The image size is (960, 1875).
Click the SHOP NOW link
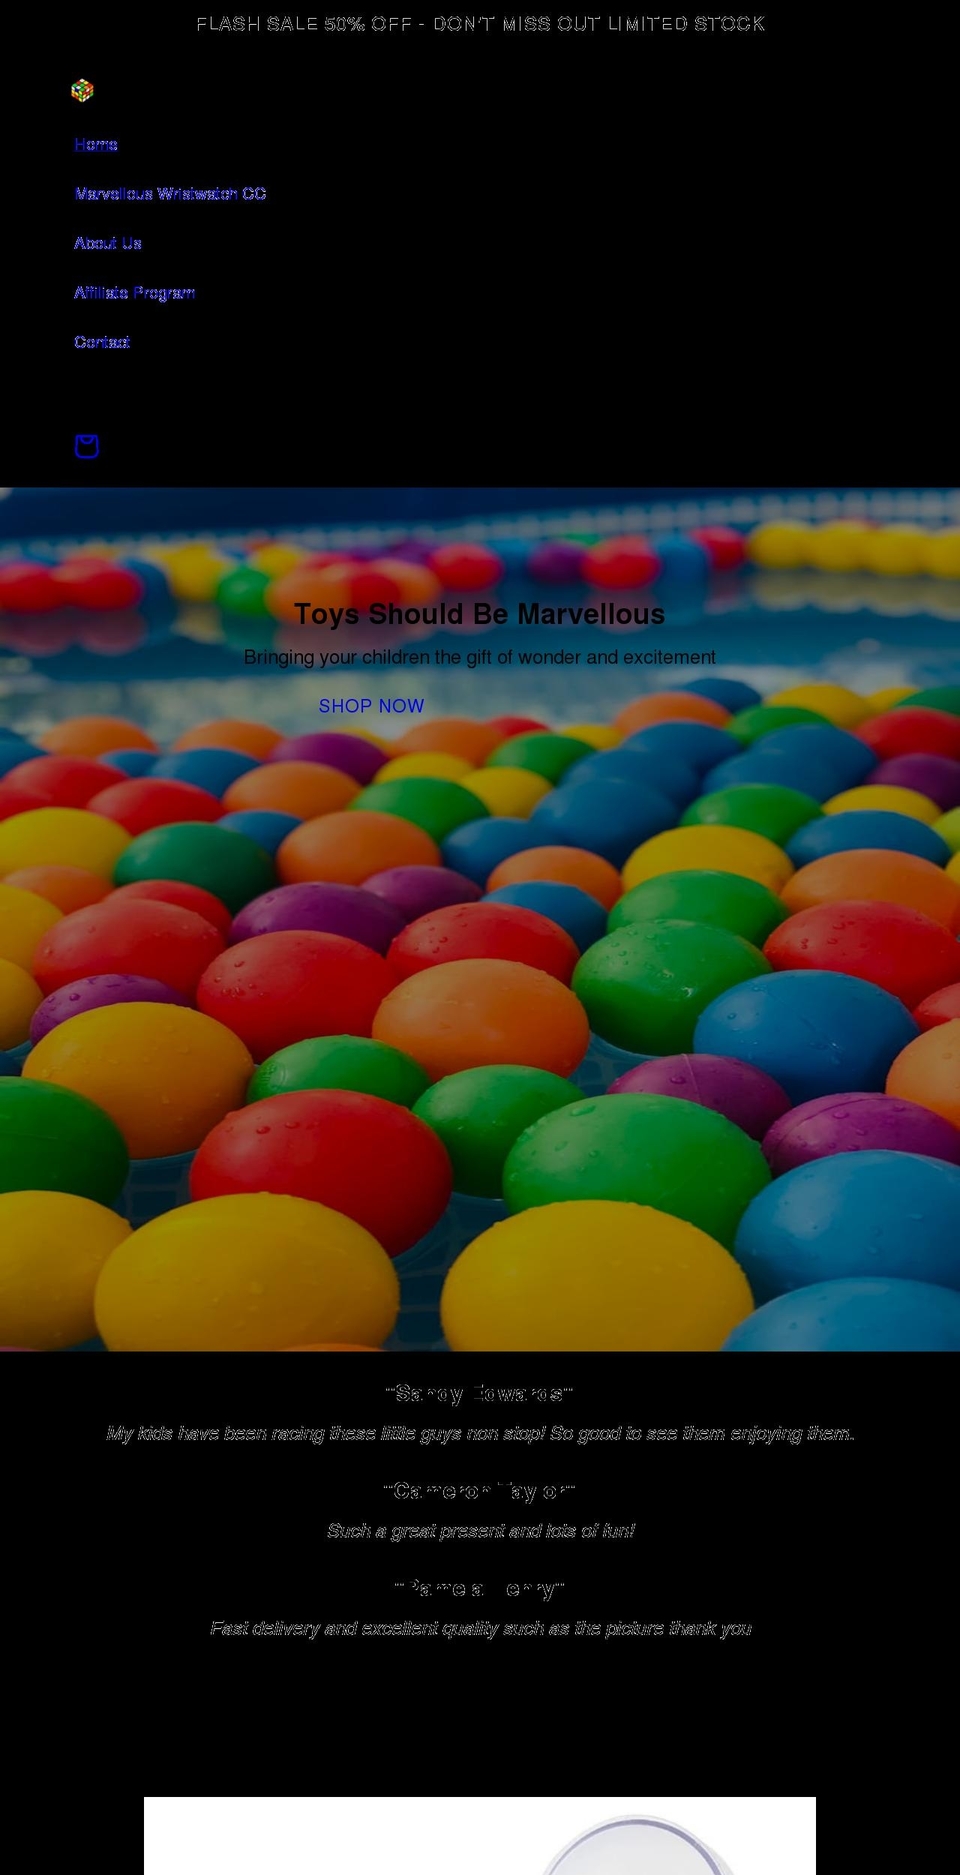click(x=371, y=706)
